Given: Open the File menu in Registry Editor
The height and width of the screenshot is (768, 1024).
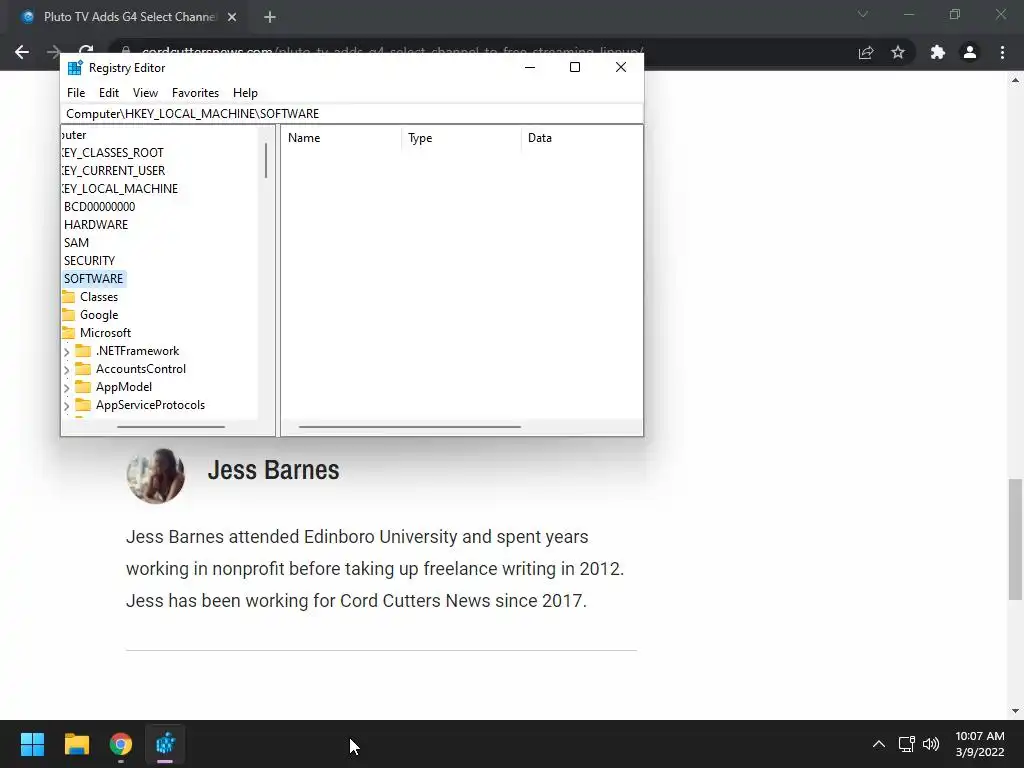Looking at the screenshot, I should 76,93.
